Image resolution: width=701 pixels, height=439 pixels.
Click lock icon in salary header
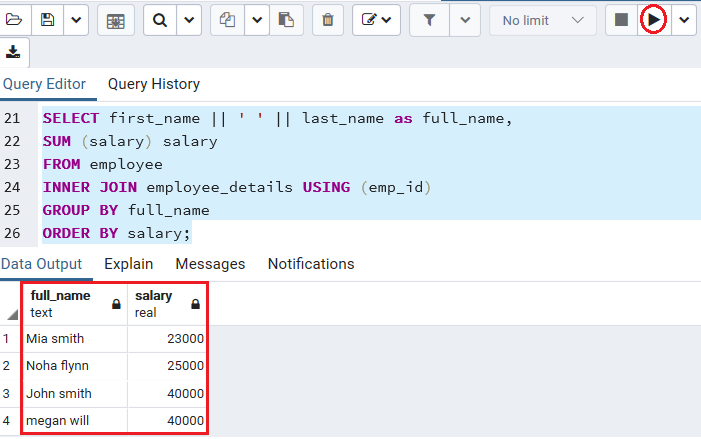[195, 304]
